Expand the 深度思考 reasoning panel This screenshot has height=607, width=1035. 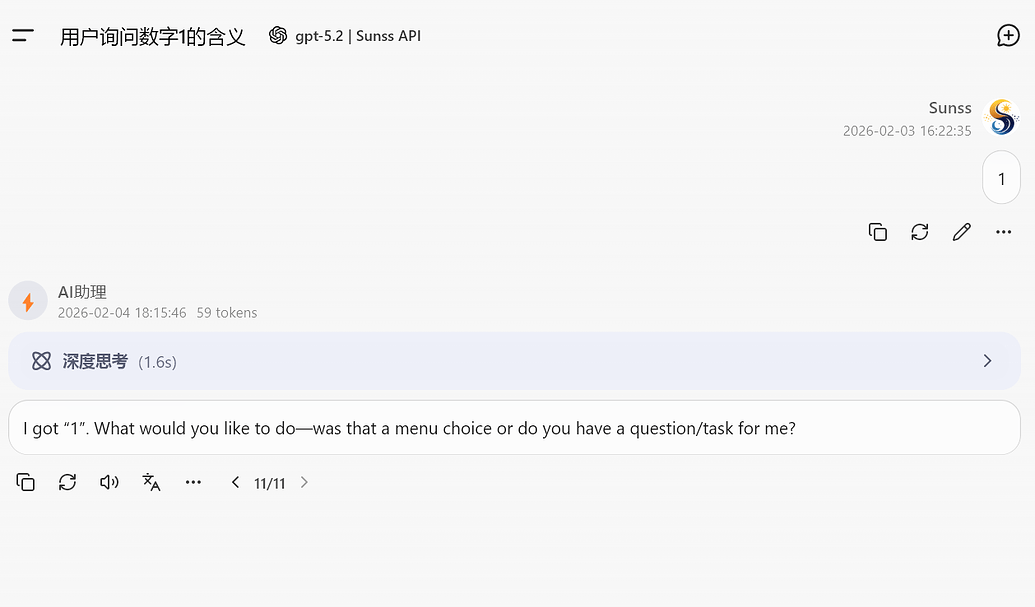pos(514,361)
